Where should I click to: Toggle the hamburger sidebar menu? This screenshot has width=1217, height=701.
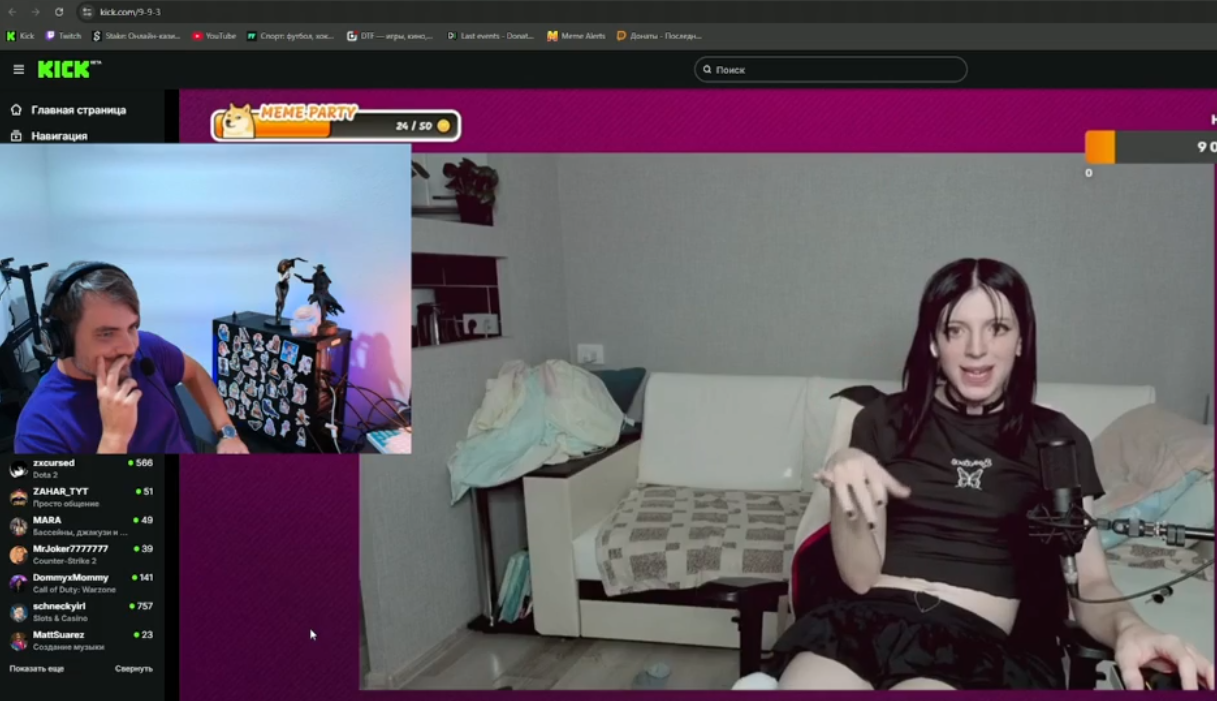click(18, 69)
